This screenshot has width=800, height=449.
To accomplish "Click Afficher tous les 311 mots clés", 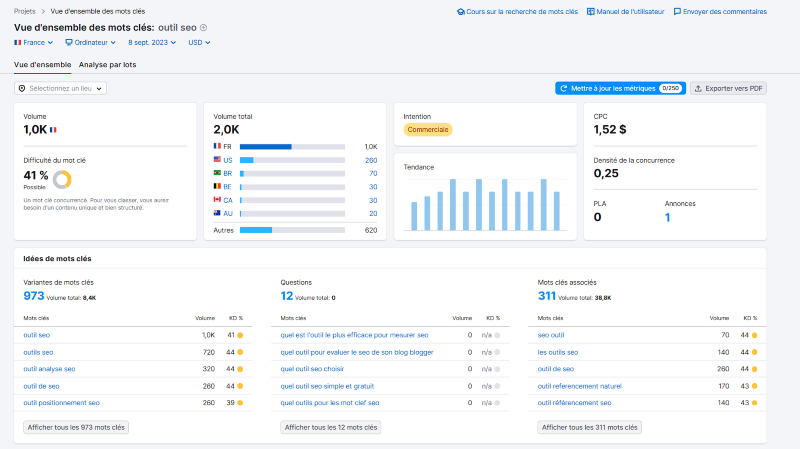I will 589,427.
